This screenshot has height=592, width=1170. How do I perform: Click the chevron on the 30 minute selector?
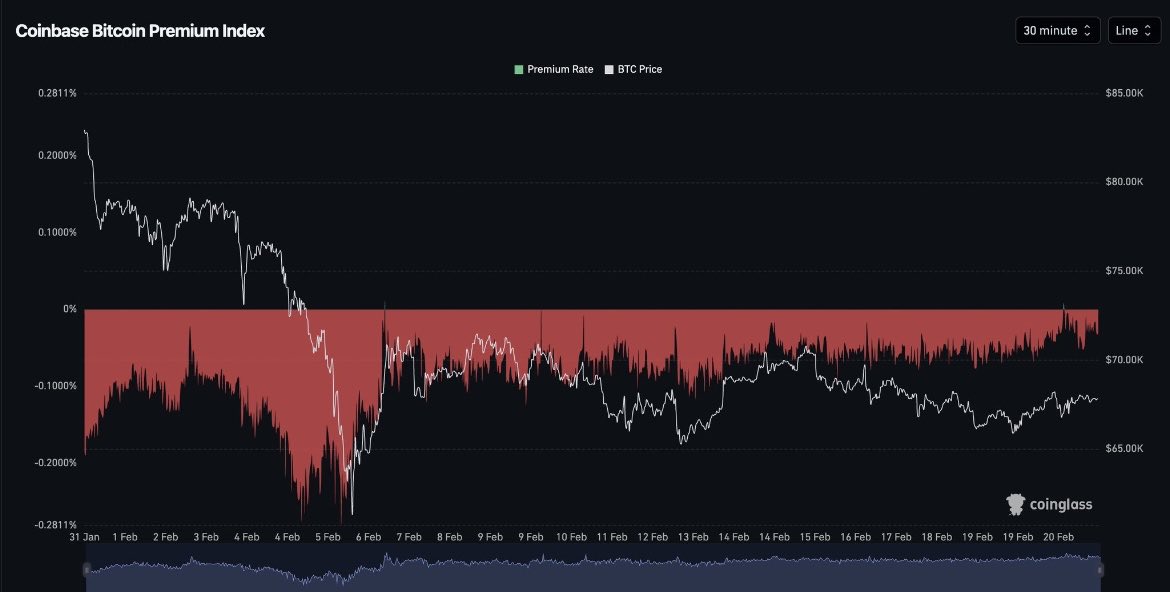point(1085,30)
